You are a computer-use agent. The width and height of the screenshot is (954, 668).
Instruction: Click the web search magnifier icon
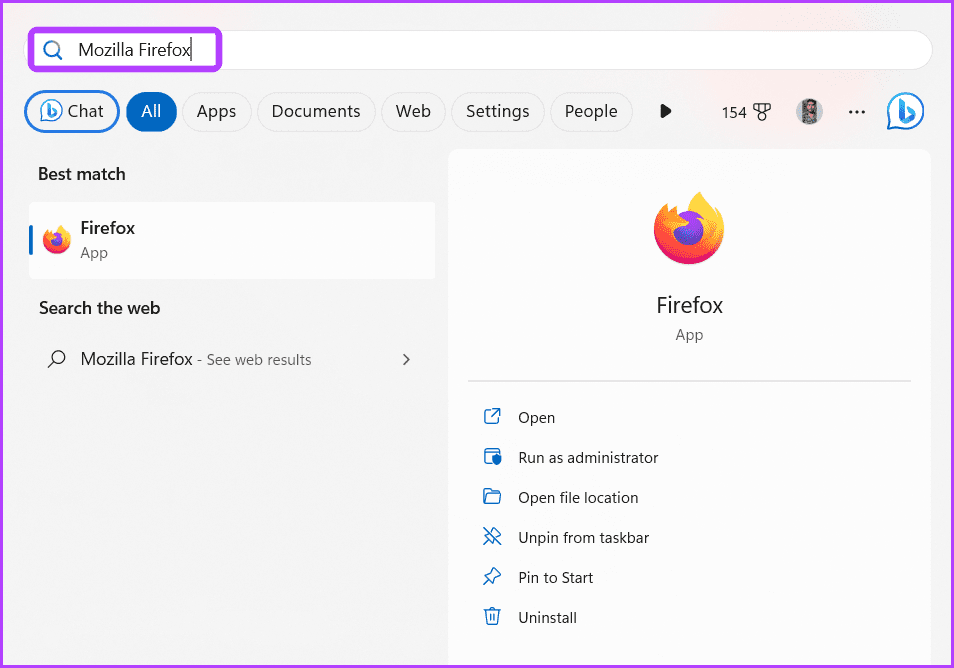click(x=57, y=359)
